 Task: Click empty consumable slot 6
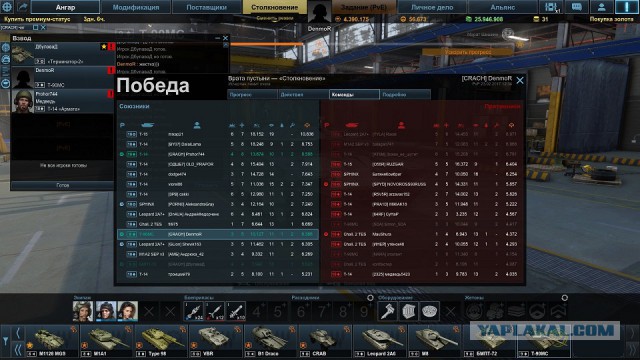(301, 311)
